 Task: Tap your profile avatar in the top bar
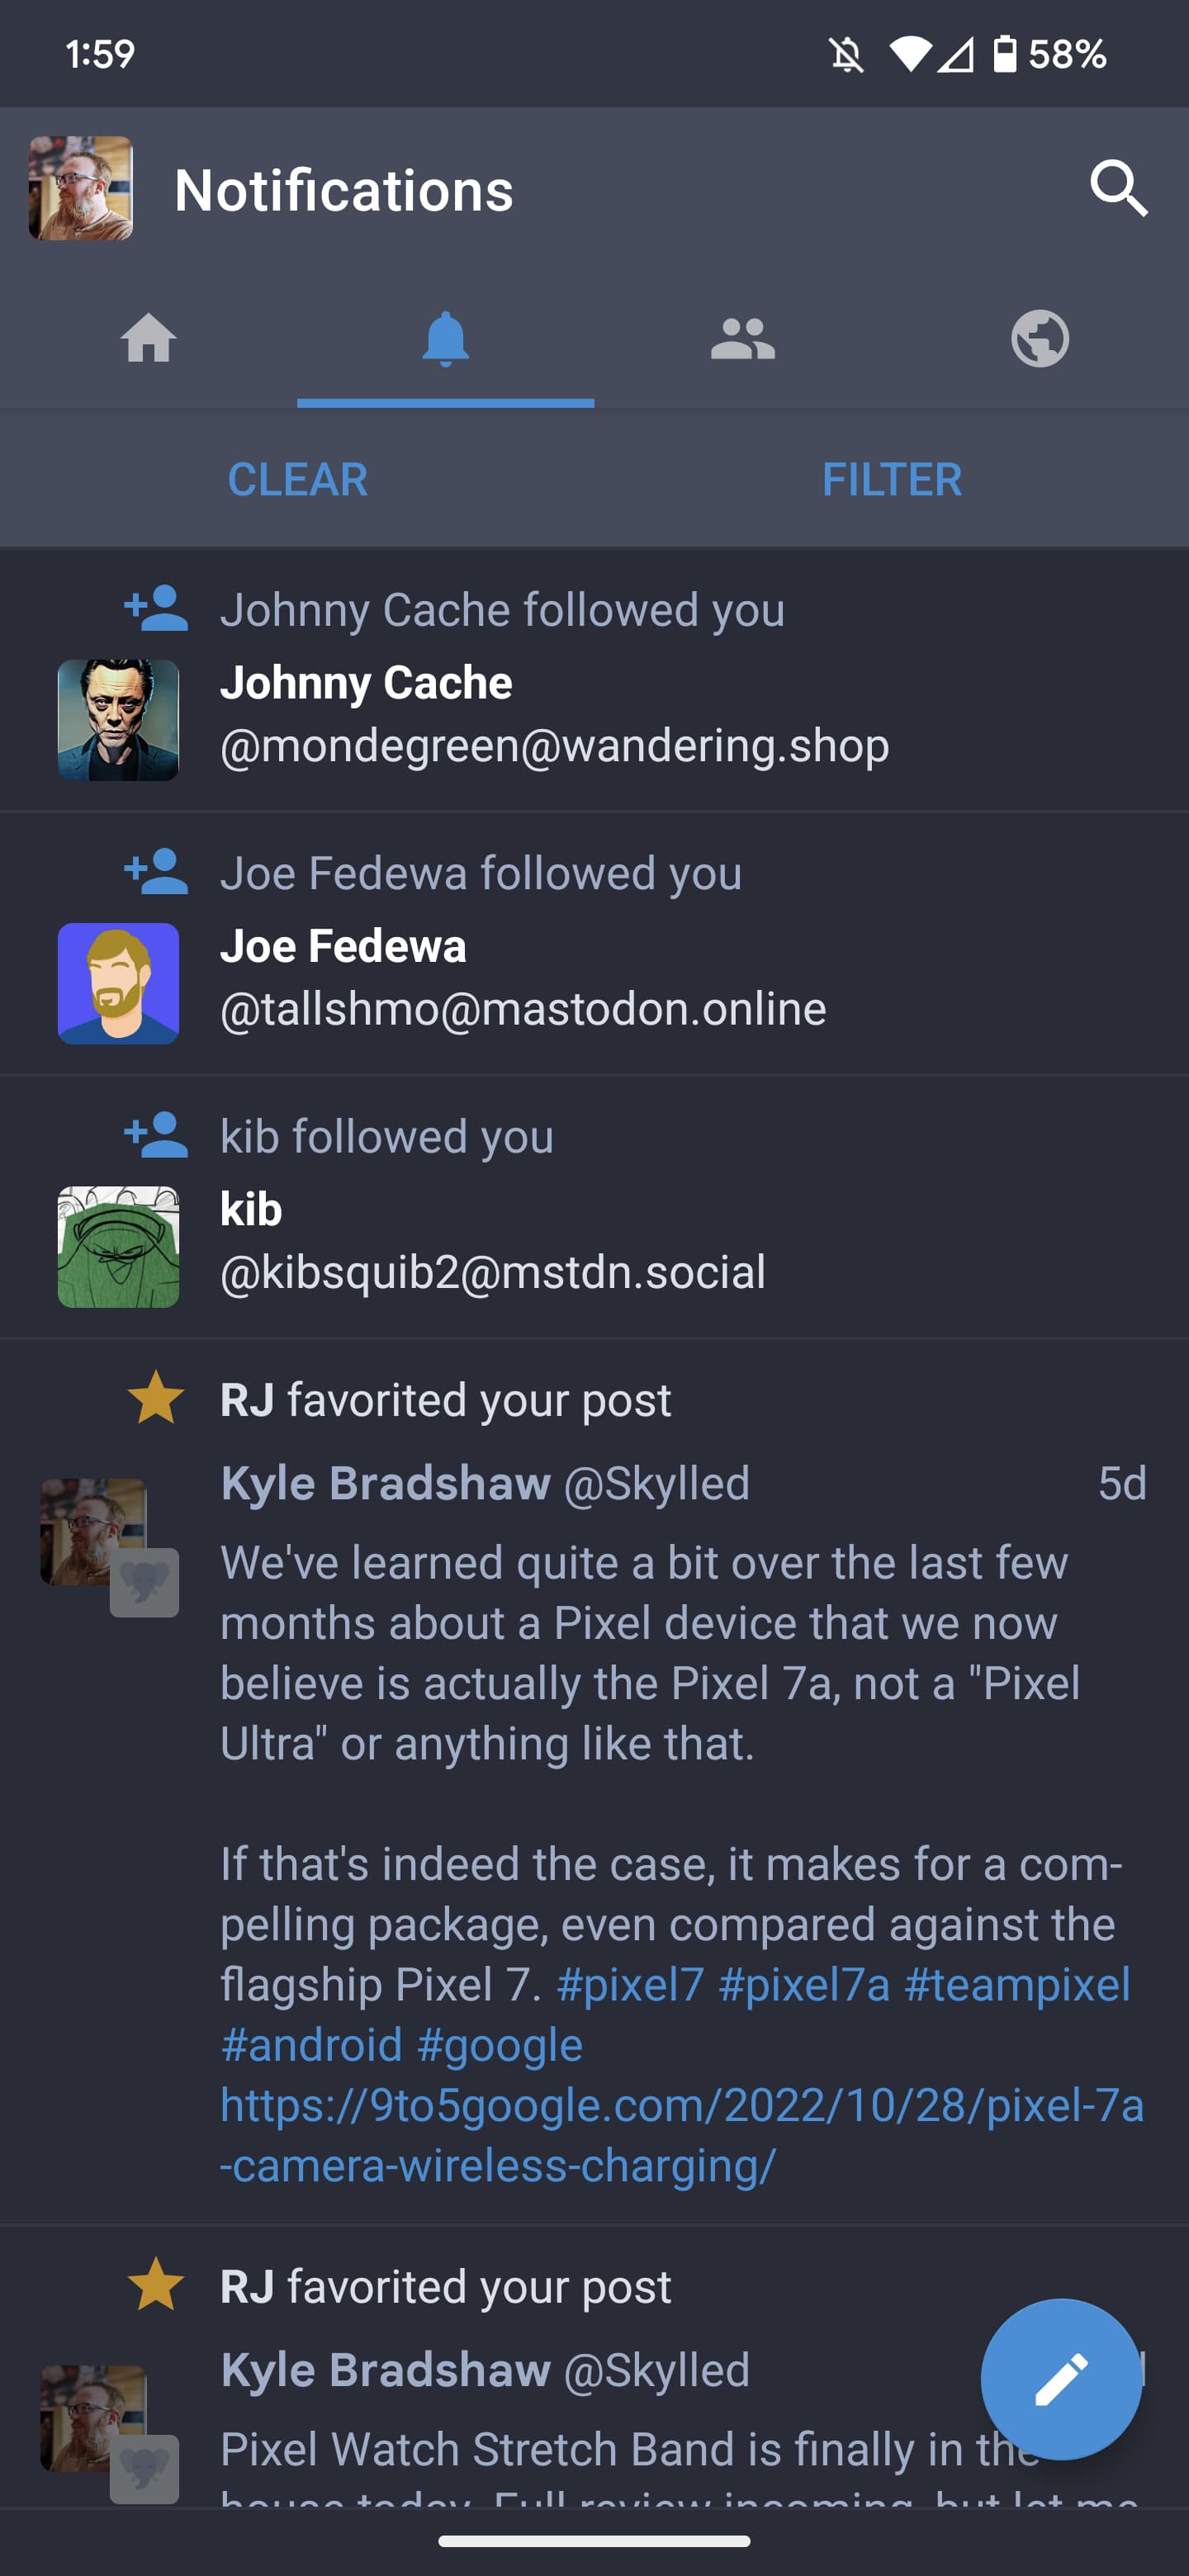pos(80,190)
